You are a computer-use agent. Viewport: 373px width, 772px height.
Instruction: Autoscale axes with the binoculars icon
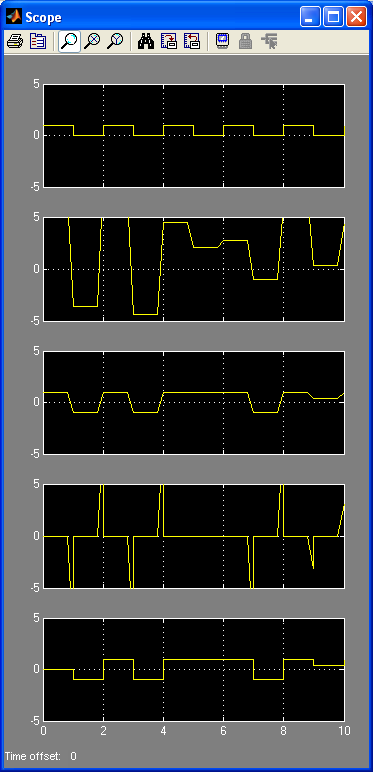146,42
